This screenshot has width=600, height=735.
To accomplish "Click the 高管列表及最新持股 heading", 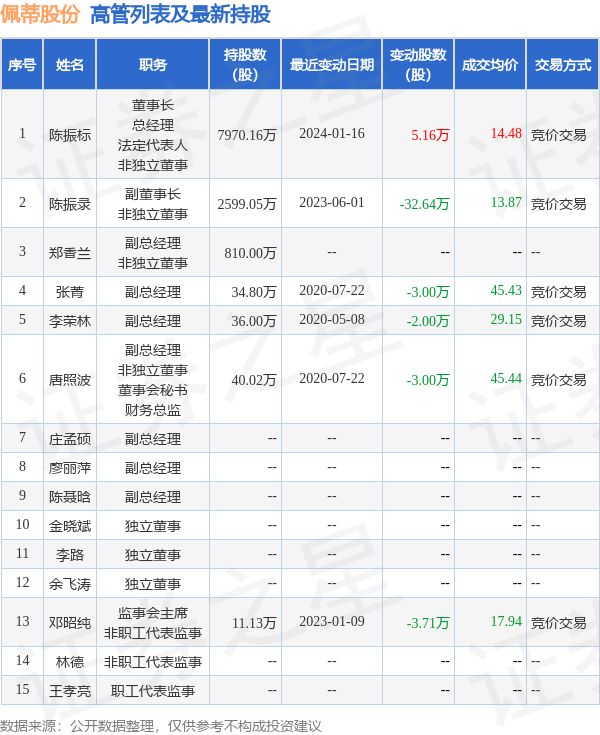I will (x=180, y=14).
